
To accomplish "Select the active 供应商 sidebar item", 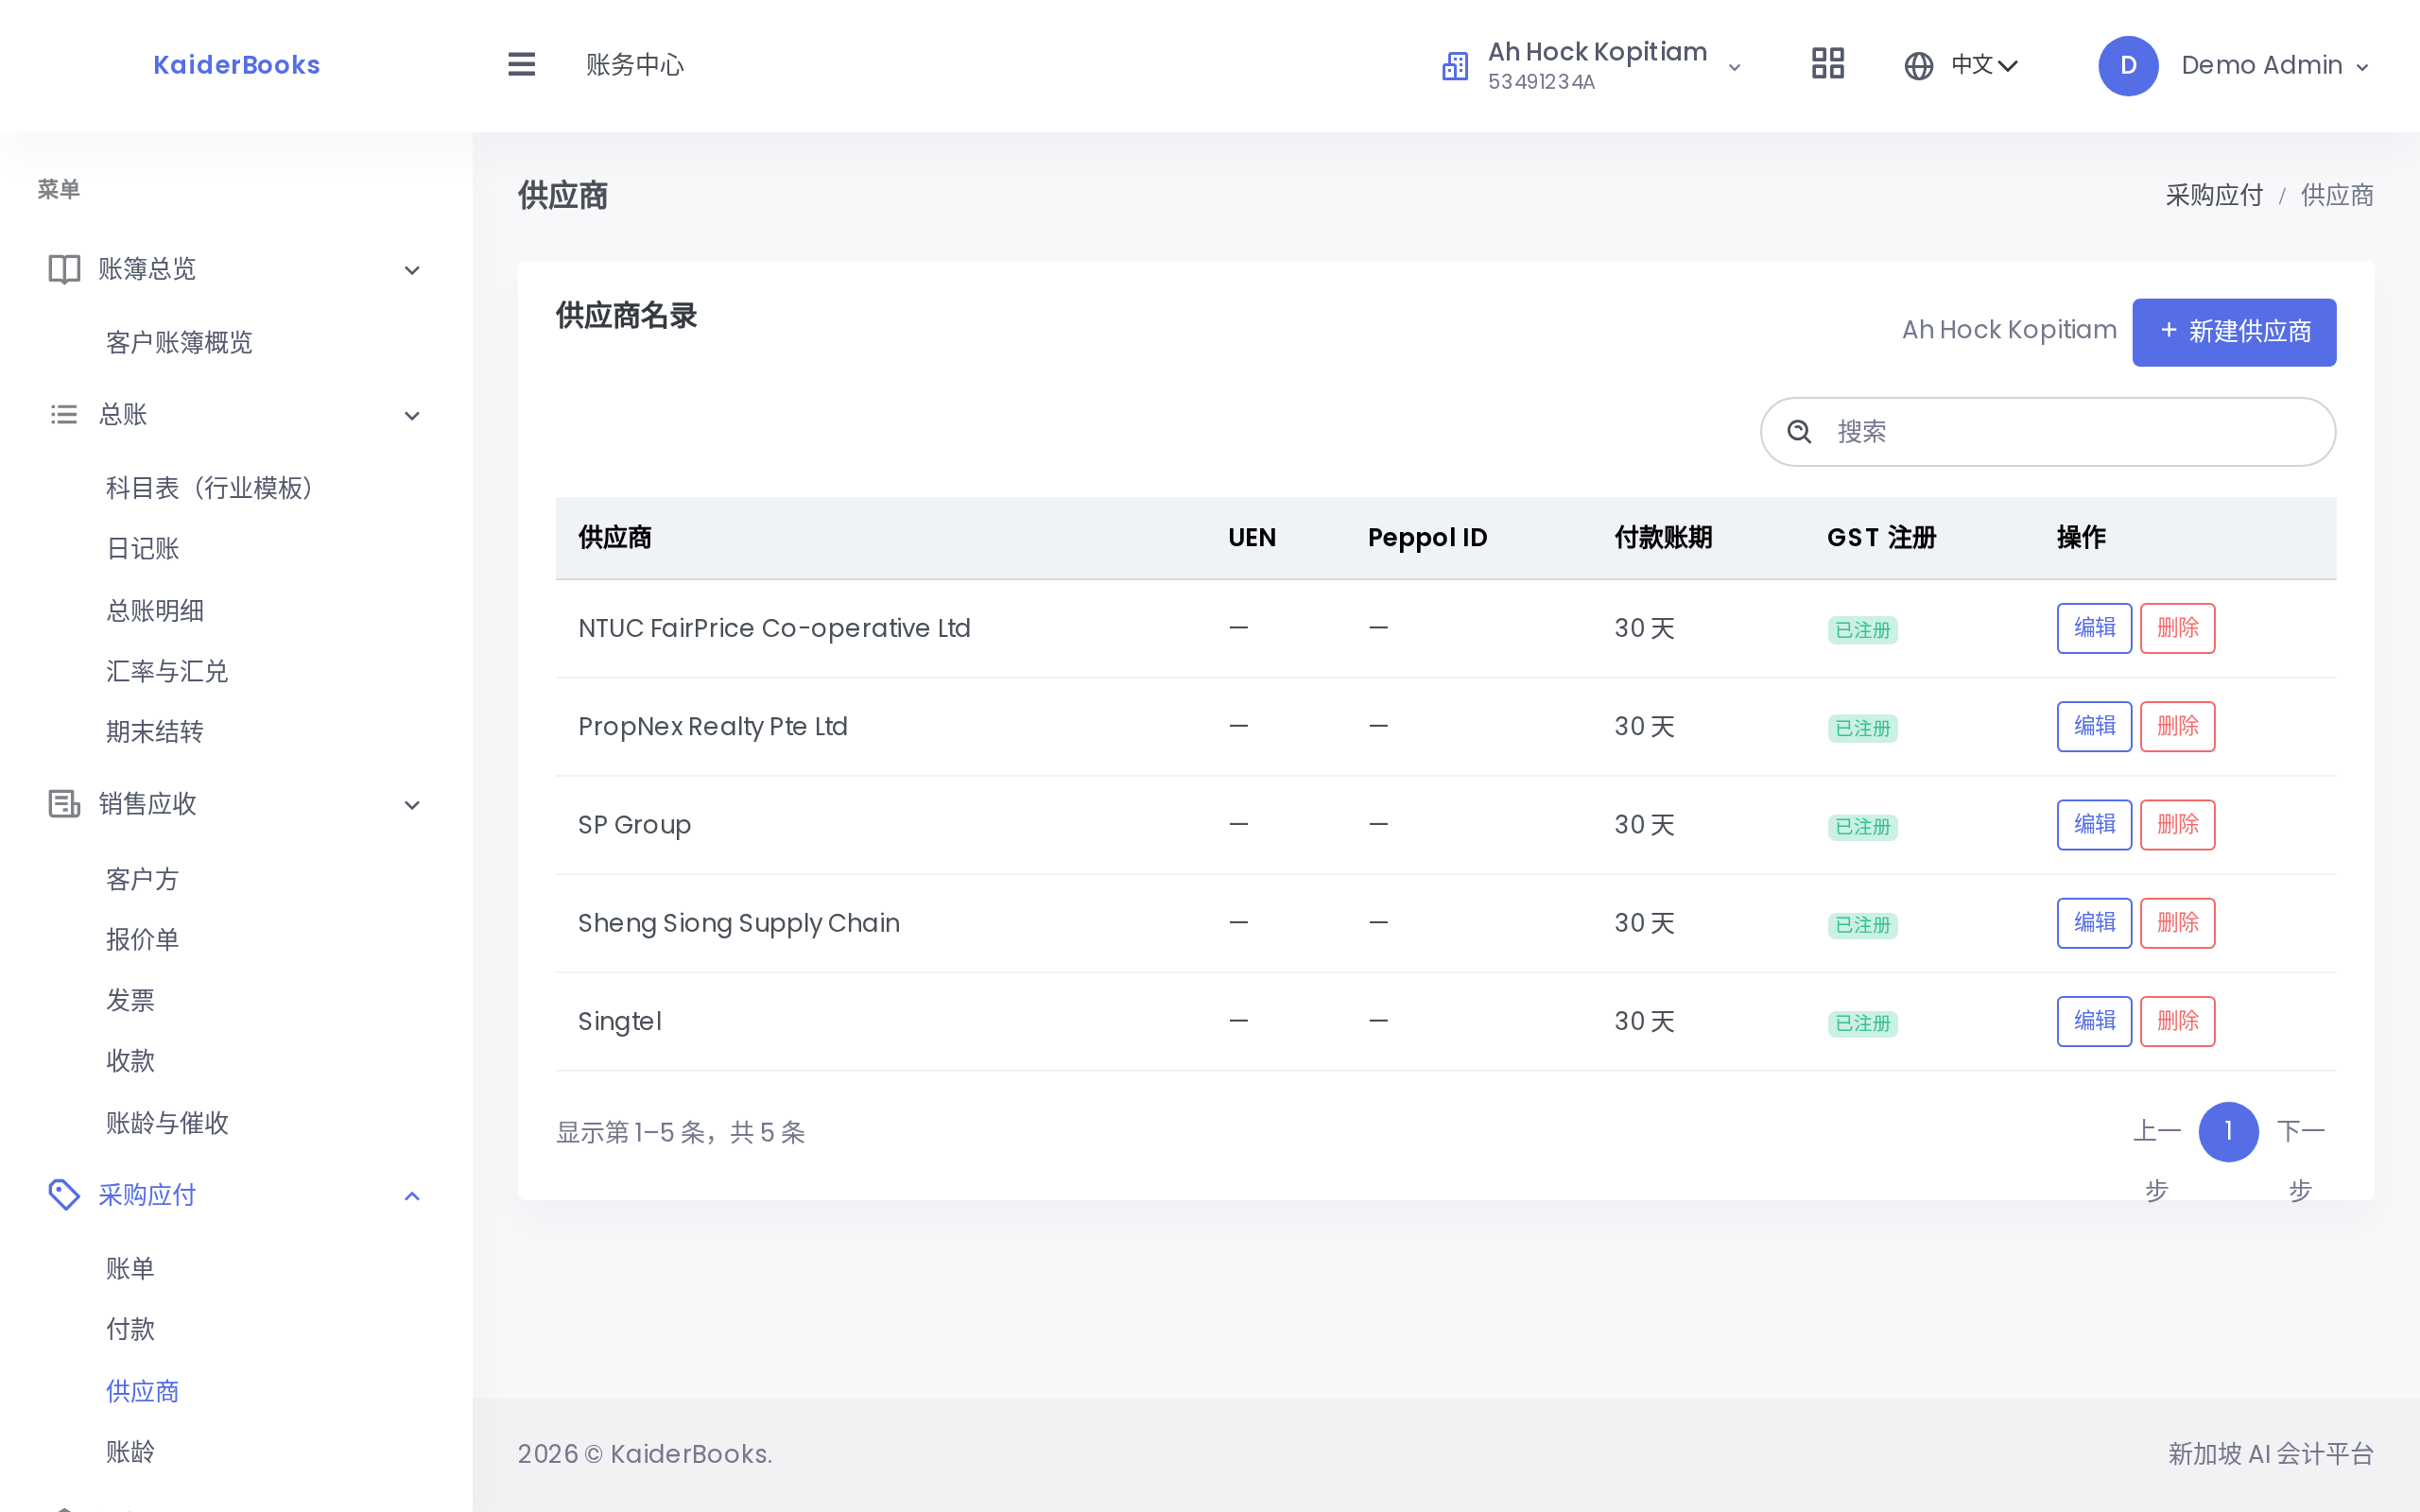I will [x=143, y=1391].
